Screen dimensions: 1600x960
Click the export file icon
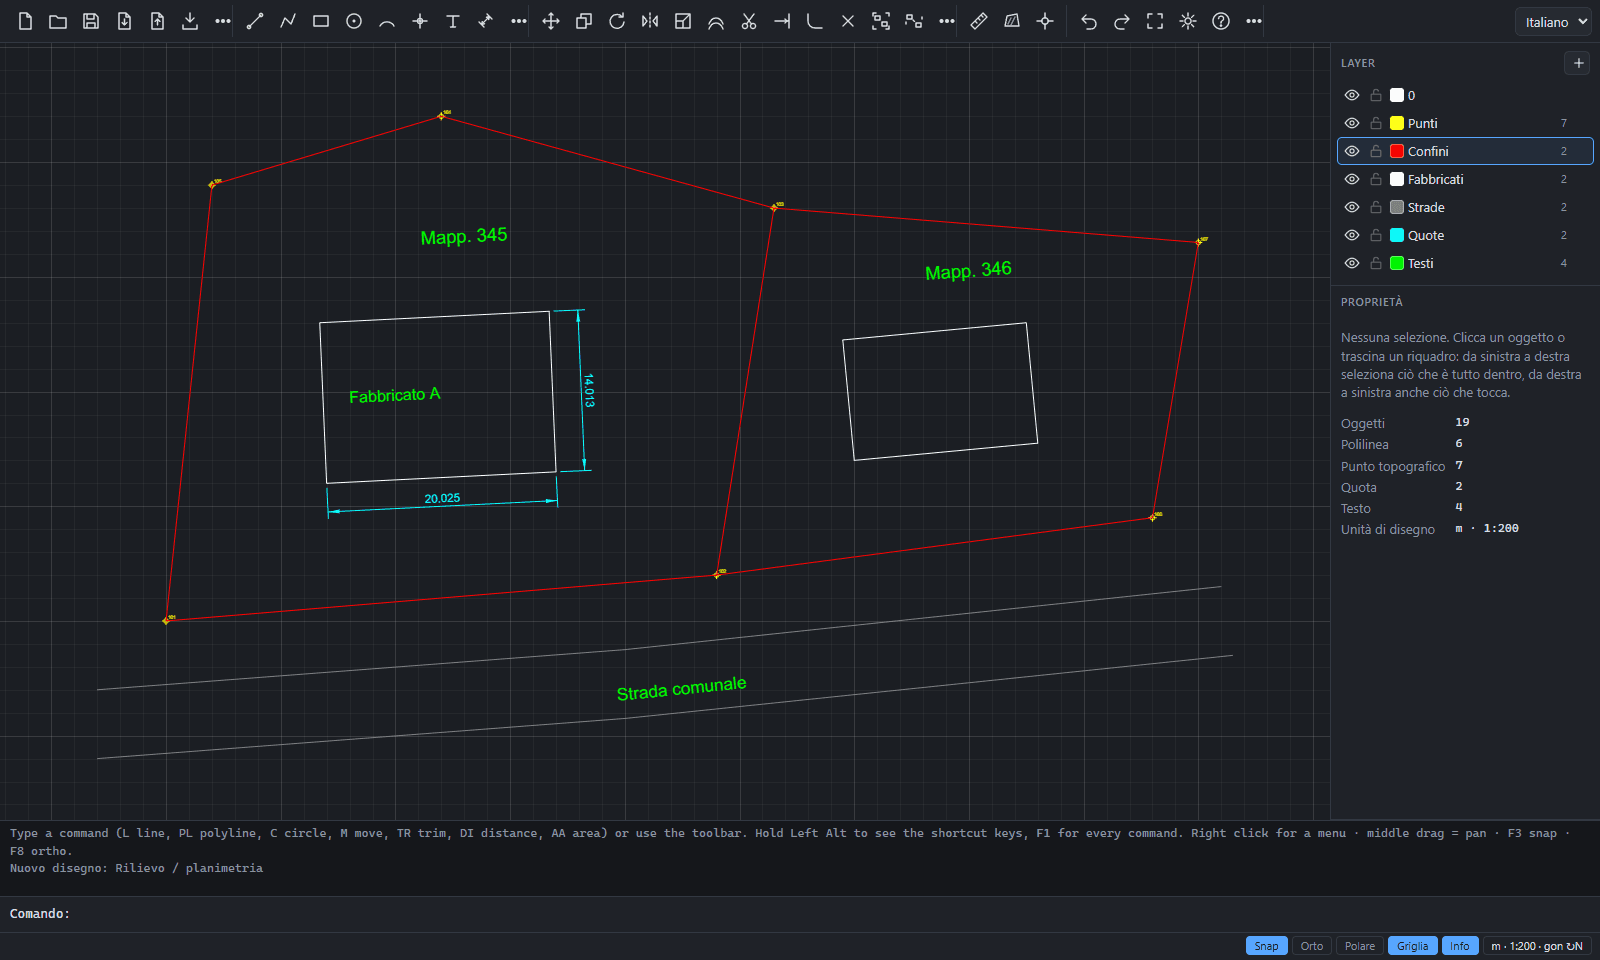[157, 21]
